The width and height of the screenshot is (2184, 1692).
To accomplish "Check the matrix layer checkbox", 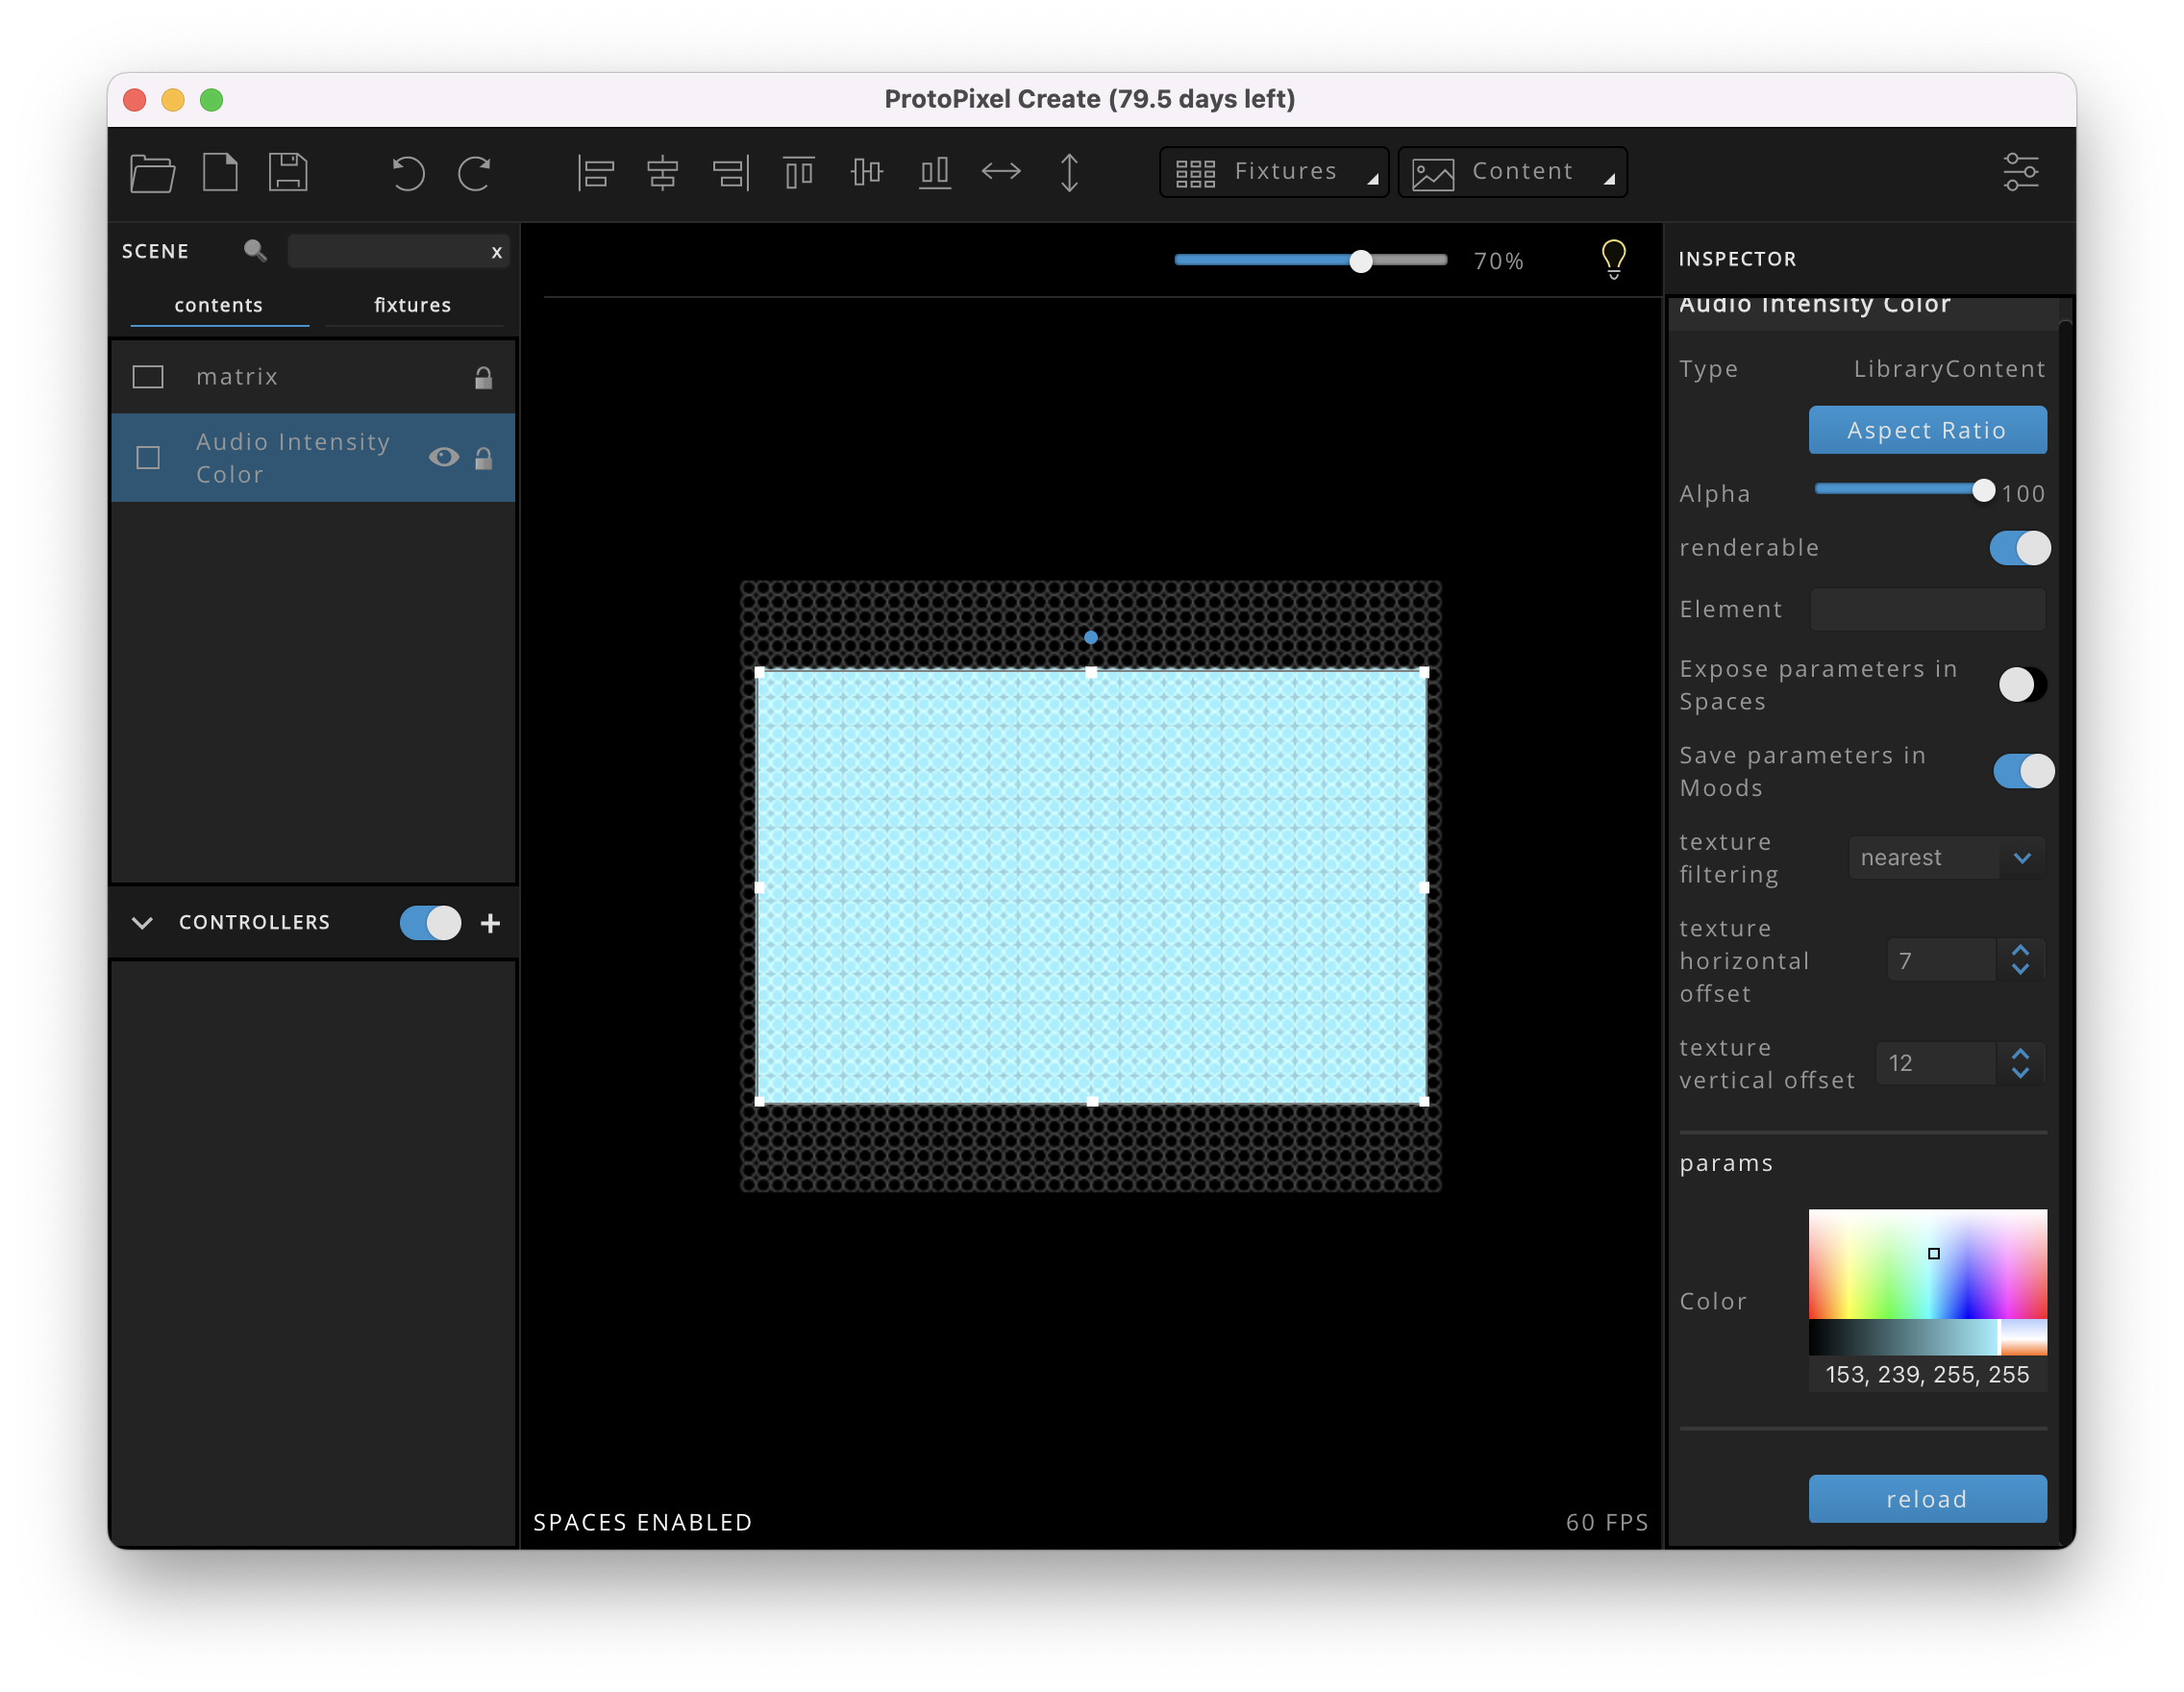I will click(x=148, y=377).
